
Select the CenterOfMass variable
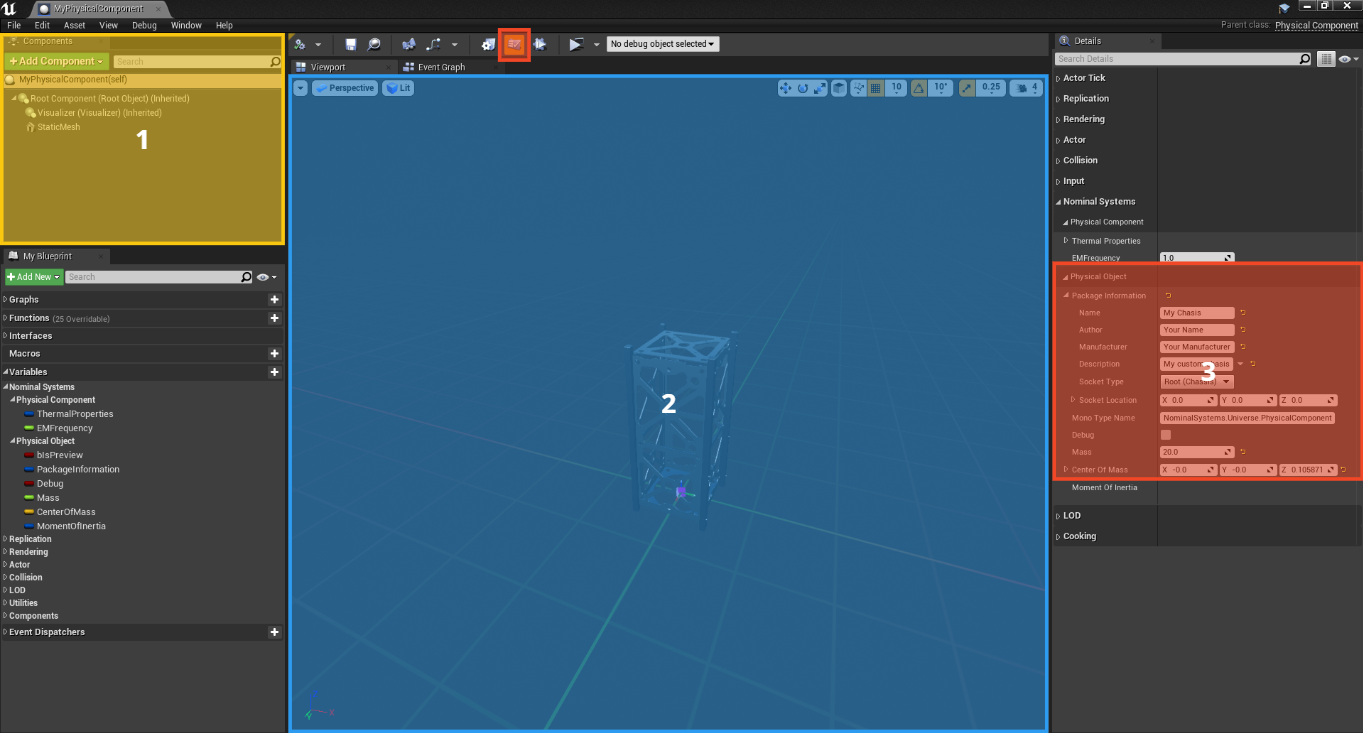pyautogui.click(x=66, y=512)
